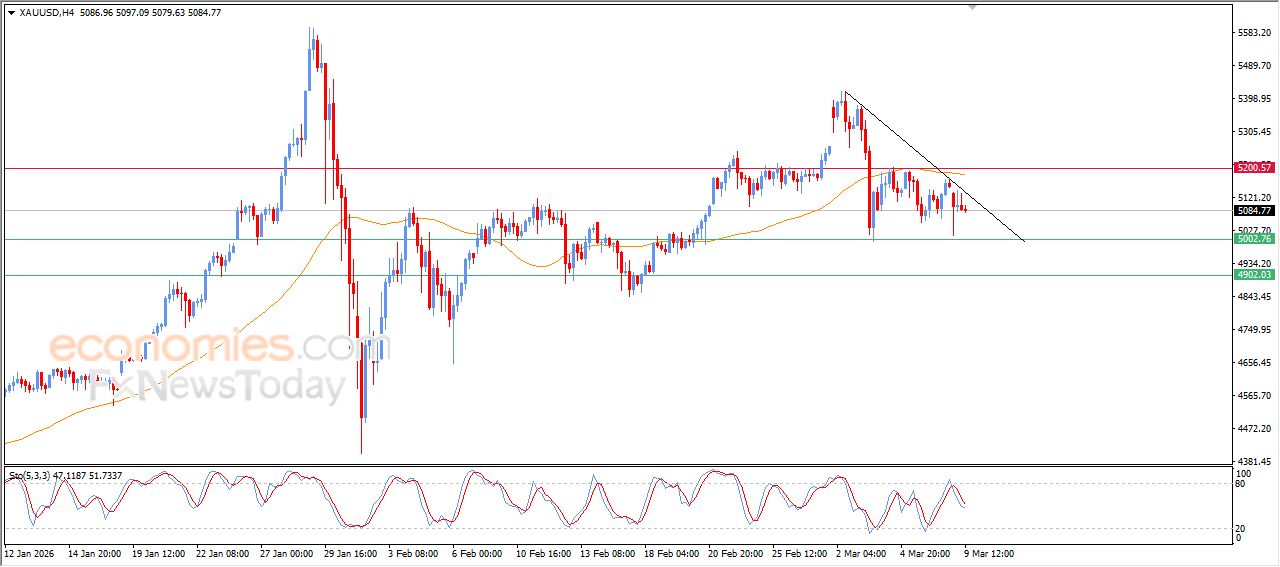Click the 80 level on stochastic scale
1280x567 pixels.
pos(1241,485)
